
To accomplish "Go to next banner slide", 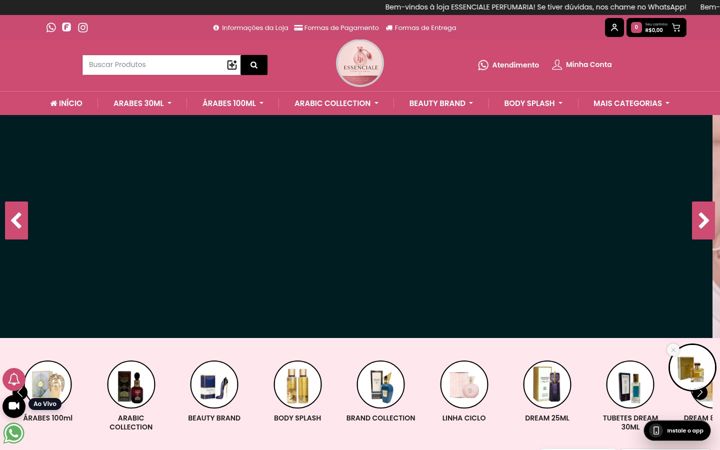I will click(x=703, y=220).
